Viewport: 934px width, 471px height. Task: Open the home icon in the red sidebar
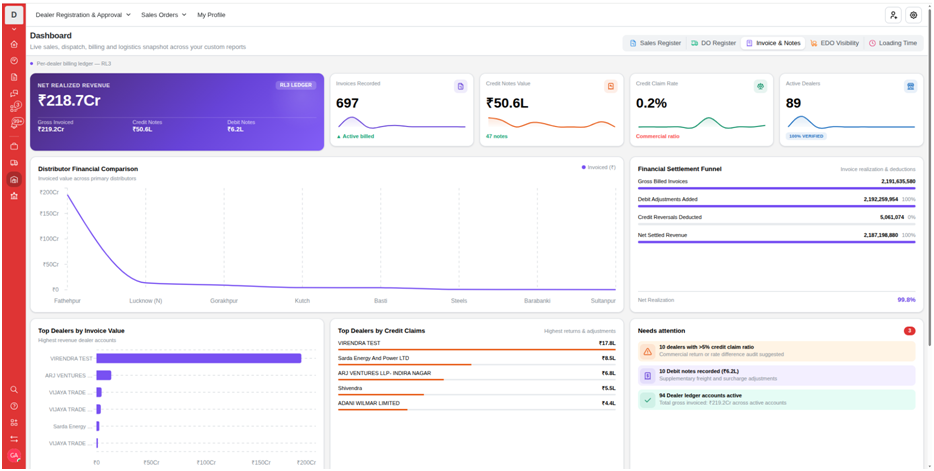(x=14, y=44)
